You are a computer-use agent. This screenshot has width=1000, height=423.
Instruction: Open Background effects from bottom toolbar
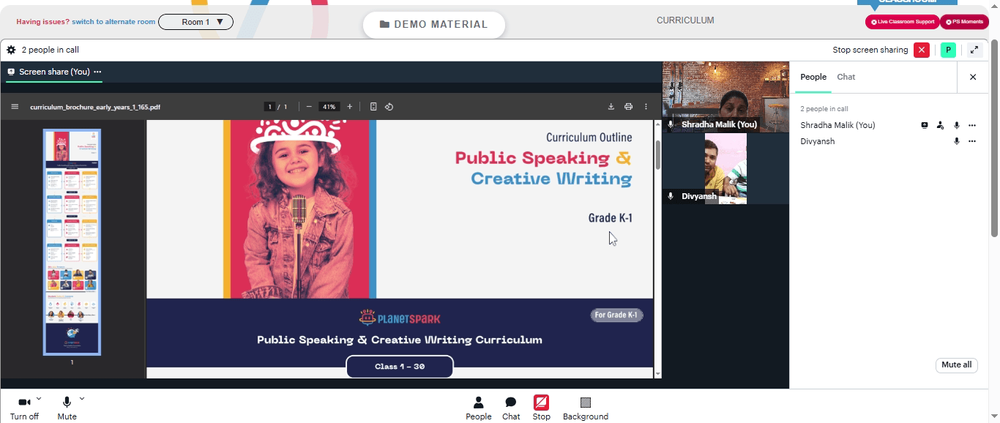585,408
